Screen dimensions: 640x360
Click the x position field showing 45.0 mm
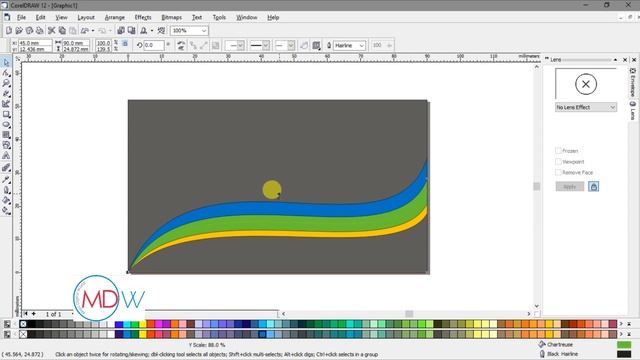click(36, 42)
